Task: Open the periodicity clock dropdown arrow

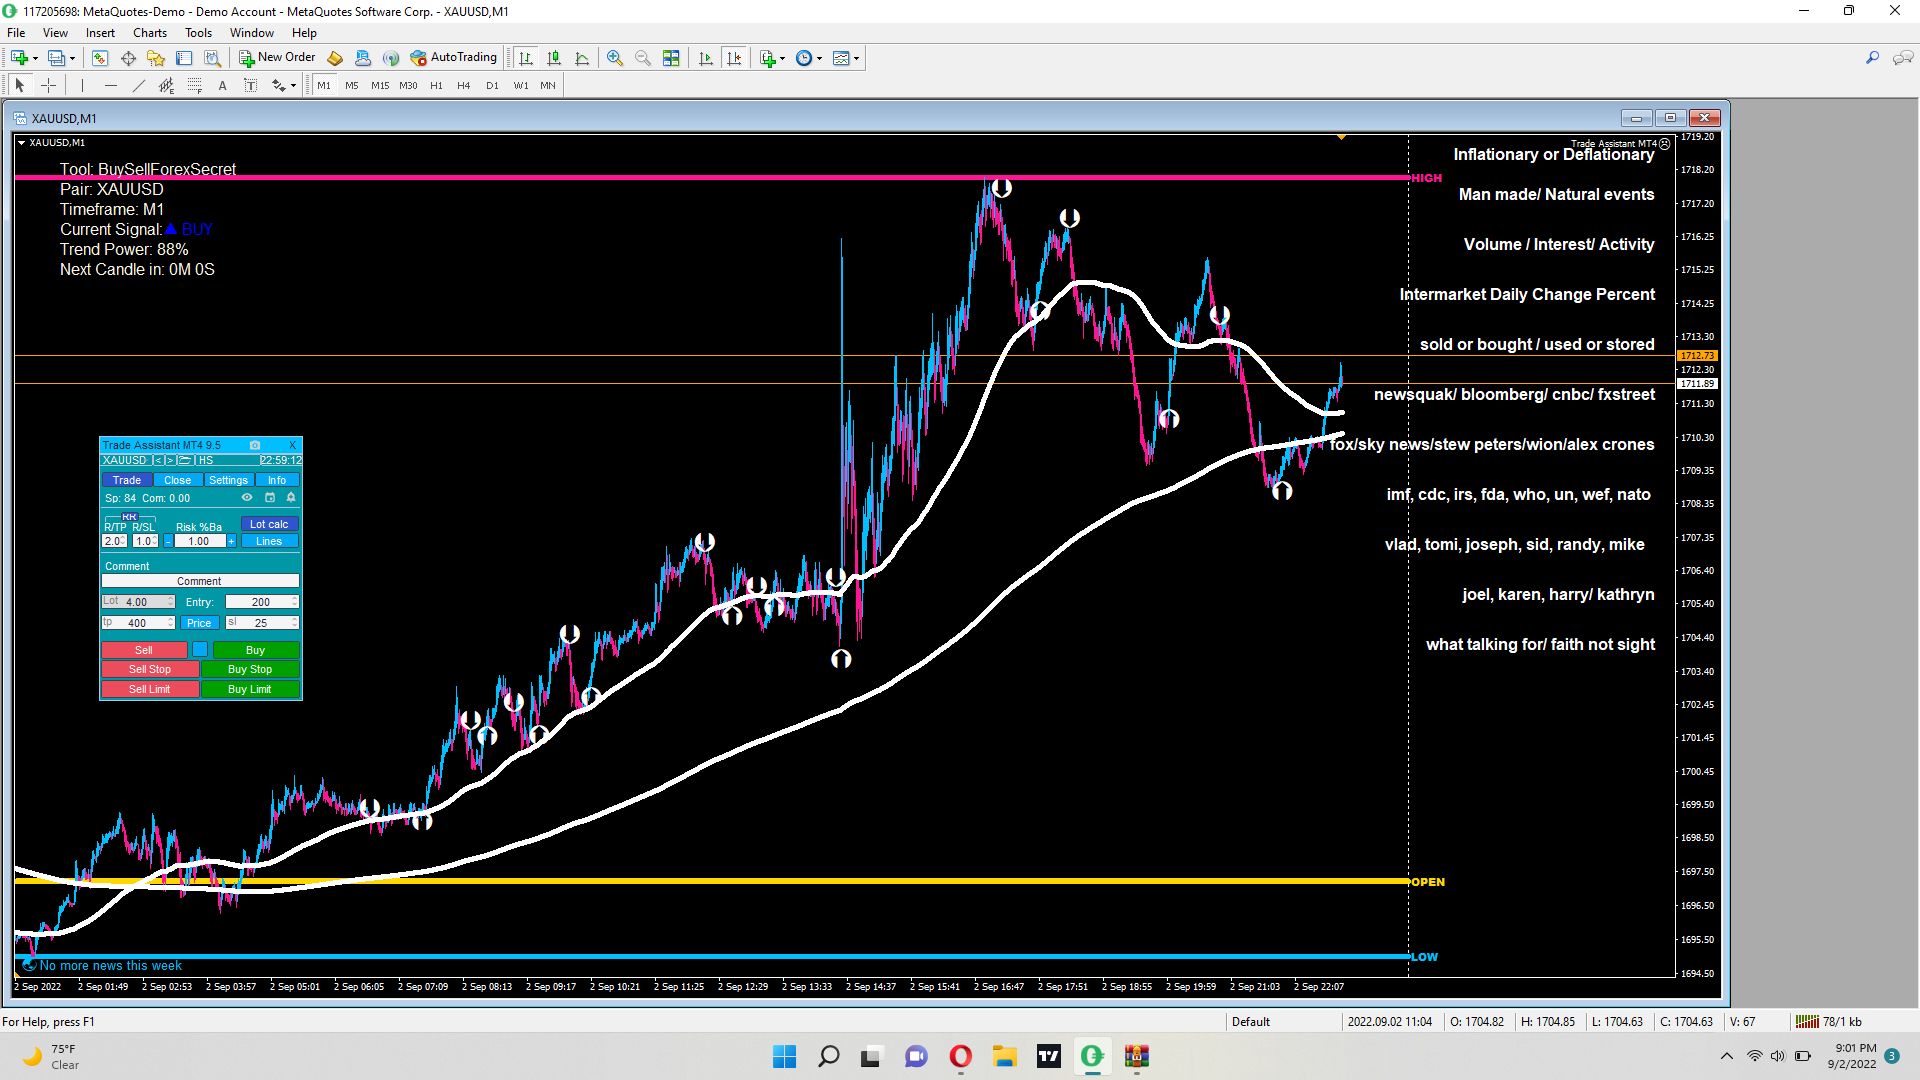Action: click(820, 58)
